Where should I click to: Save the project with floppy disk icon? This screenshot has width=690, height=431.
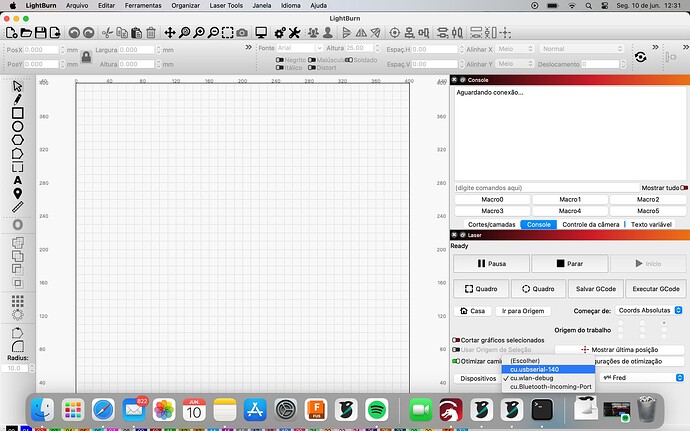tap(40, 33)
